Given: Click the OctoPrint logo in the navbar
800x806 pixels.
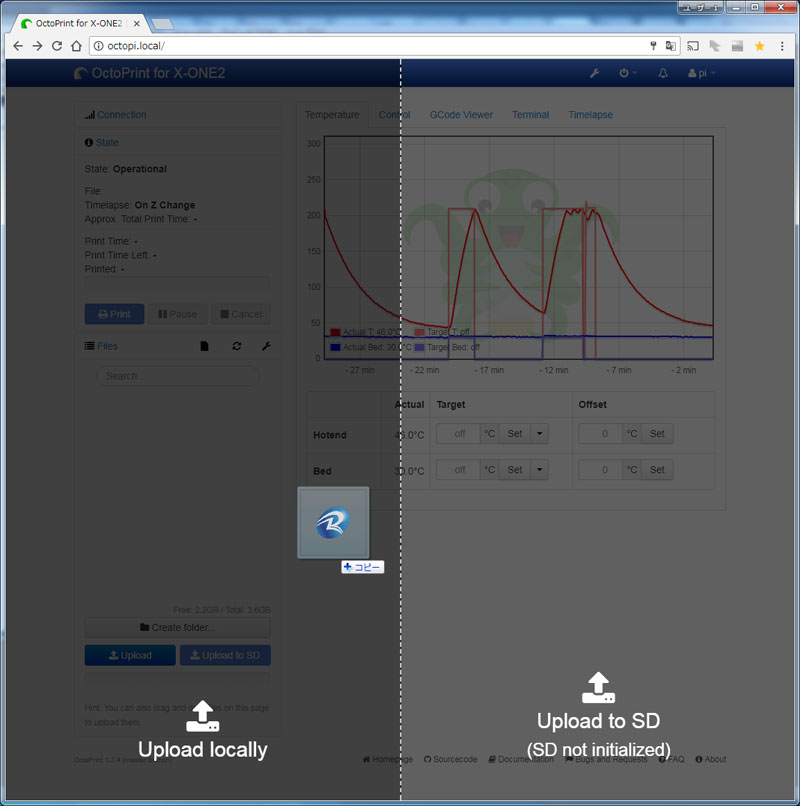Looking at the screenshot, I should 150,73.
